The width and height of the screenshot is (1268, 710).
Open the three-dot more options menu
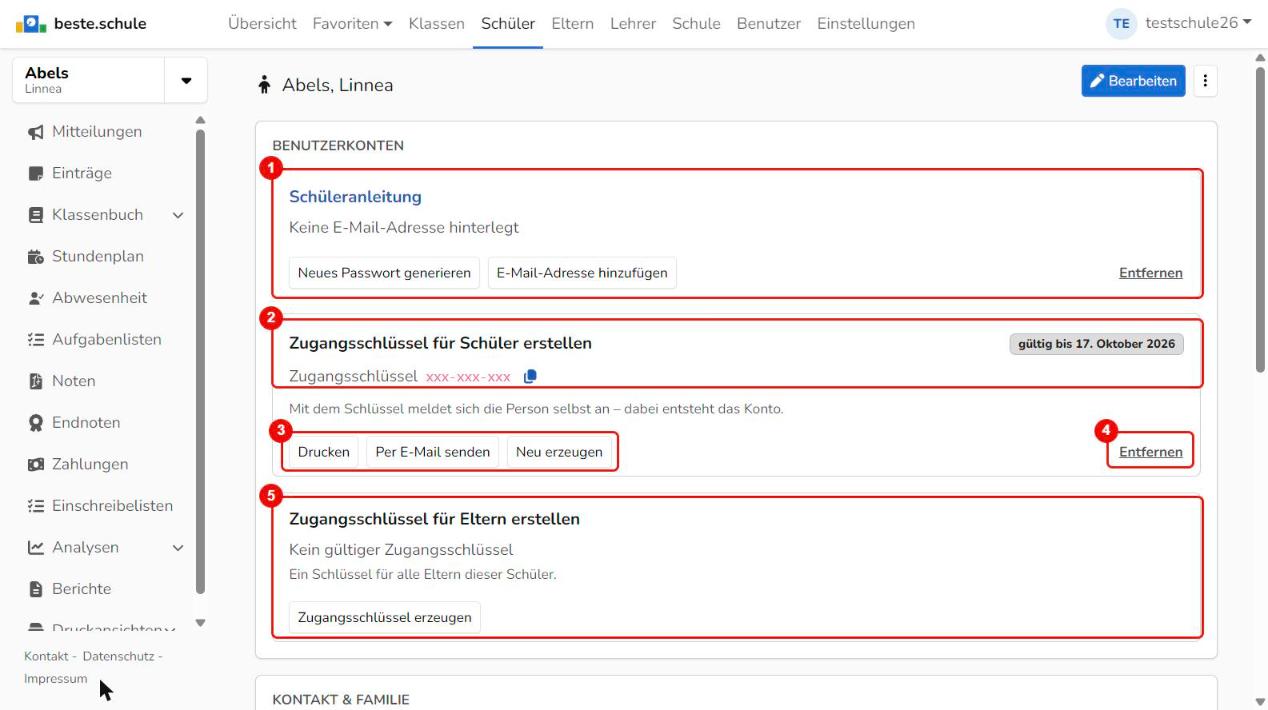[x=1205, y=81]
